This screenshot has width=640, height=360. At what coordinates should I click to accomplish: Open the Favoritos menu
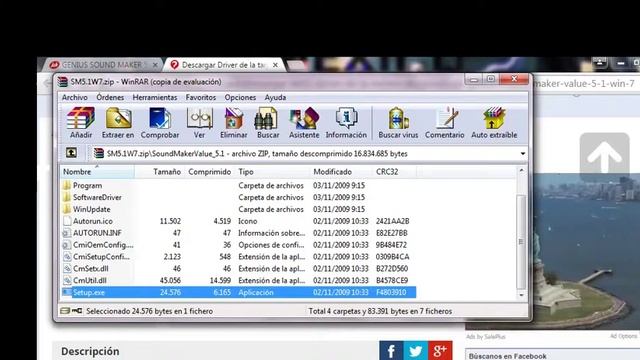(x=200, y=98)
